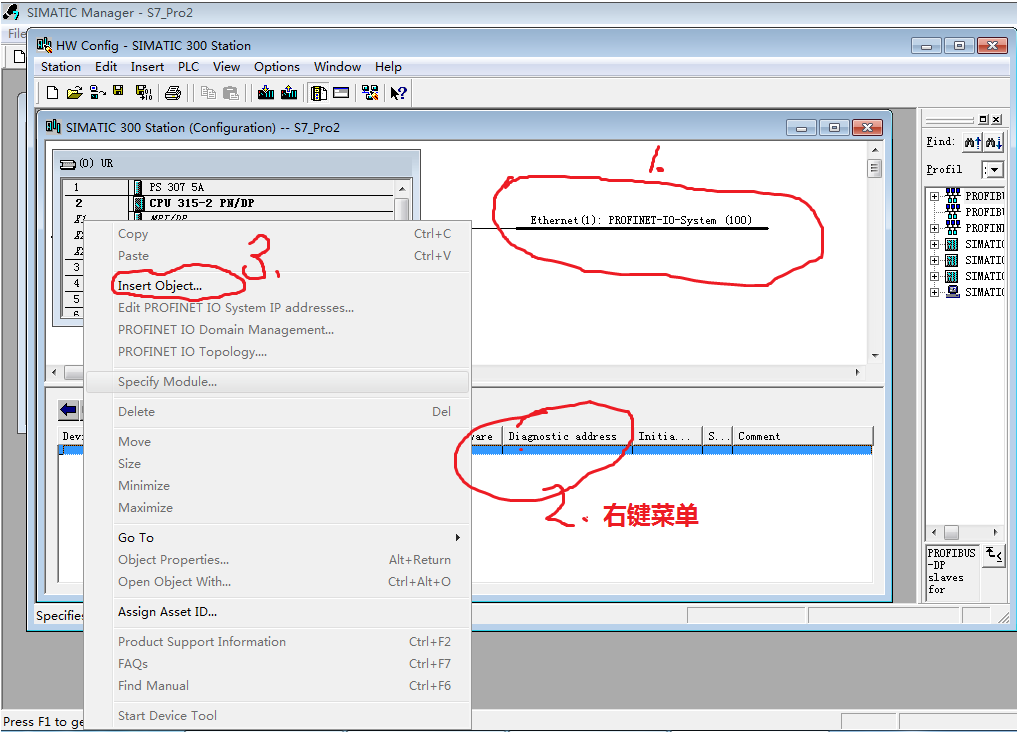Activate the Help pointer icon
Viewport: 1017px width, 732px height.
(x=397, y=92)
